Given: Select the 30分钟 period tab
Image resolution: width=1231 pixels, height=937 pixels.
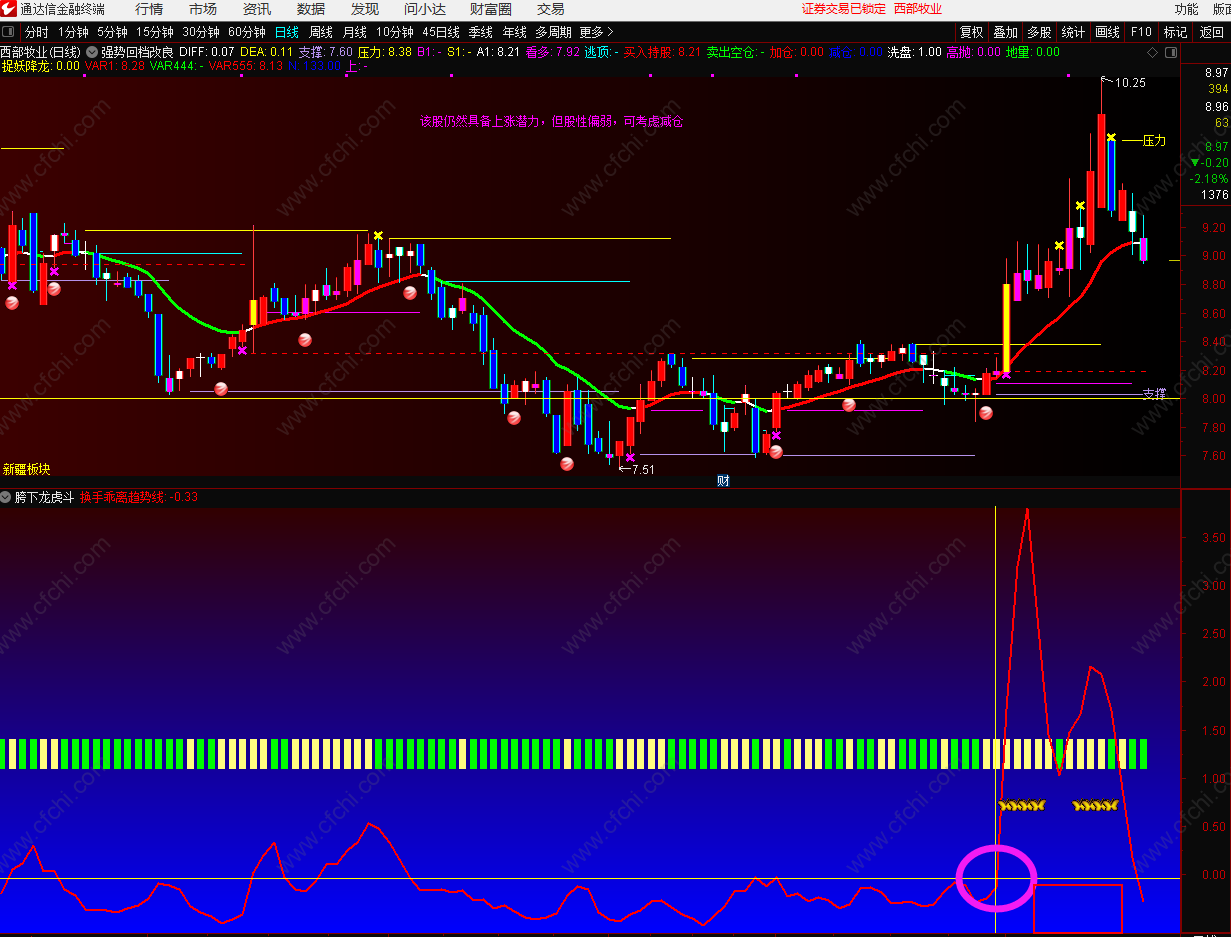Looking at the screenshot, I should (x=201, y=32).
